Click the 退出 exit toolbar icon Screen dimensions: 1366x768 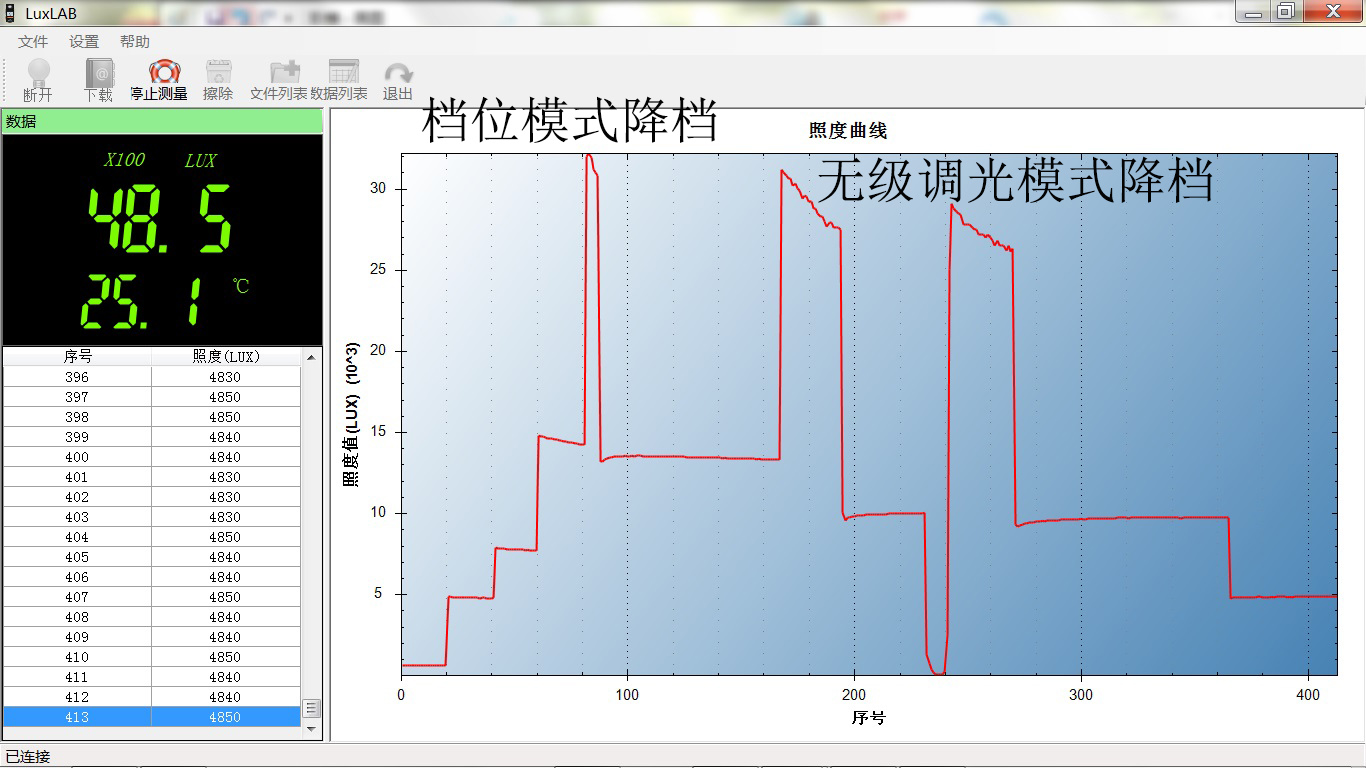(398, 80)
